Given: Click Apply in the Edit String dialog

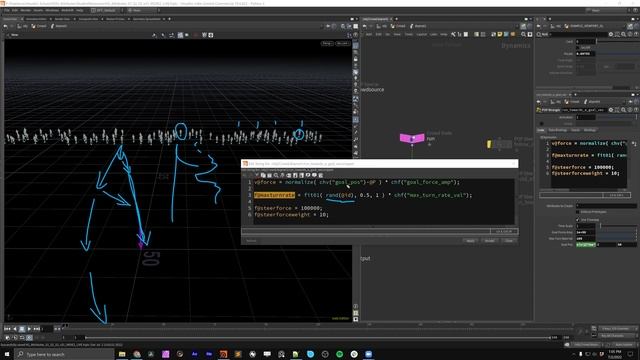Looking at the screenshot, I should [470, 241].
